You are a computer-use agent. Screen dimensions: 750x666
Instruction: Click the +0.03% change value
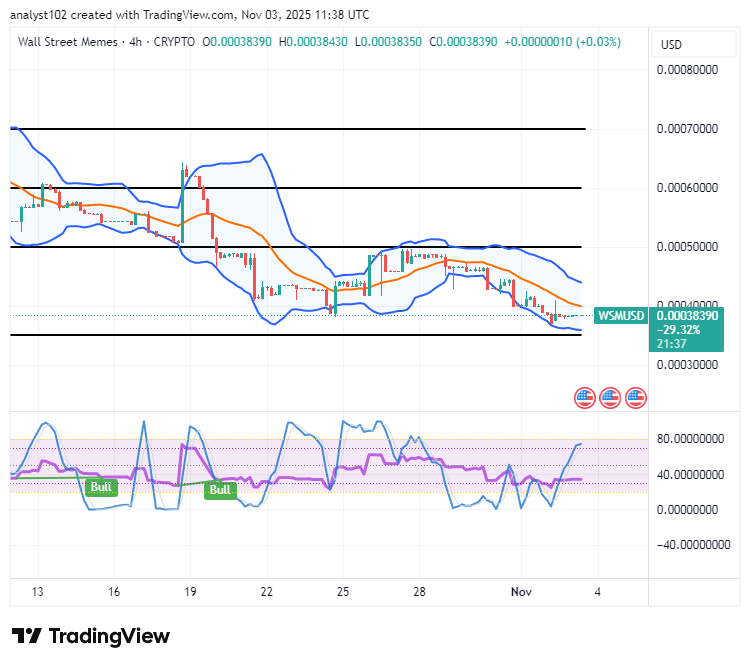(598, 42)
